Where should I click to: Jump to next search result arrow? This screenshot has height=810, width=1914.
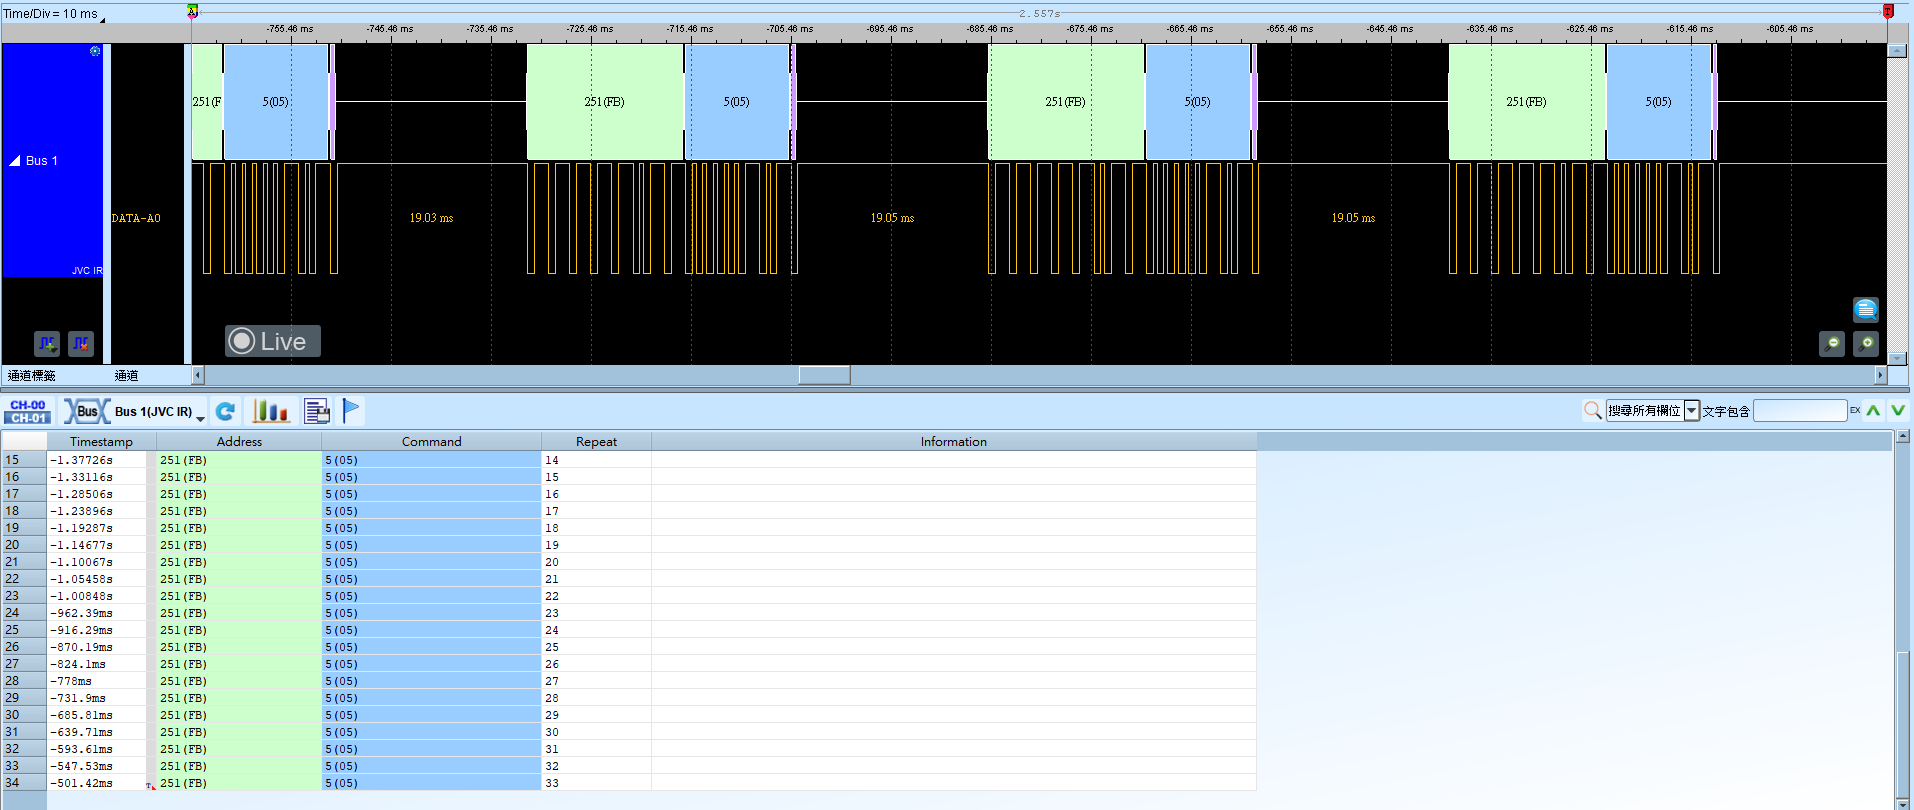[1897, 410]
